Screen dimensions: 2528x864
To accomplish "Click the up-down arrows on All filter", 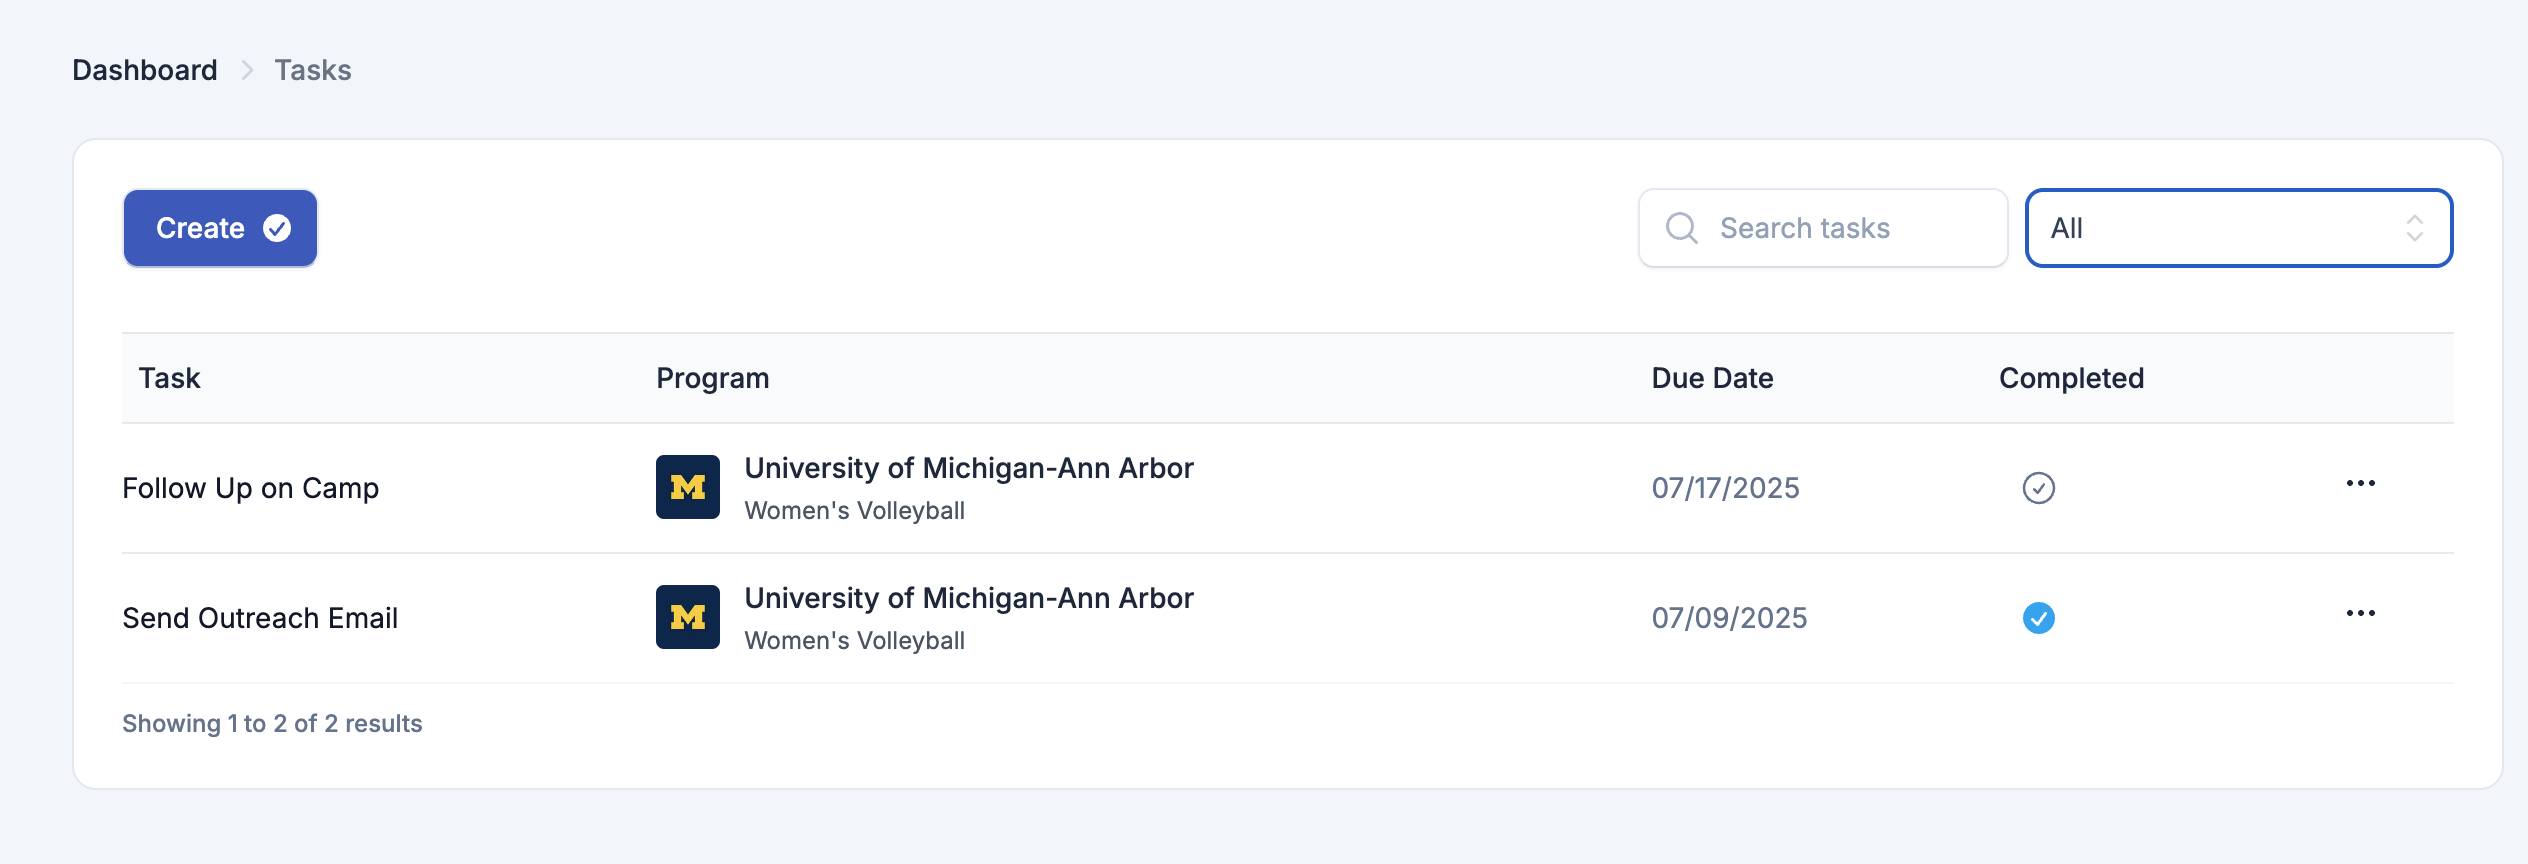I will point(2414,228).
